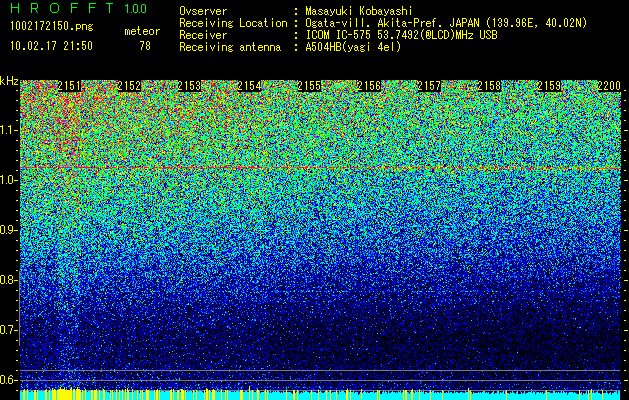Click the Ovserver label

click(203, 11)
